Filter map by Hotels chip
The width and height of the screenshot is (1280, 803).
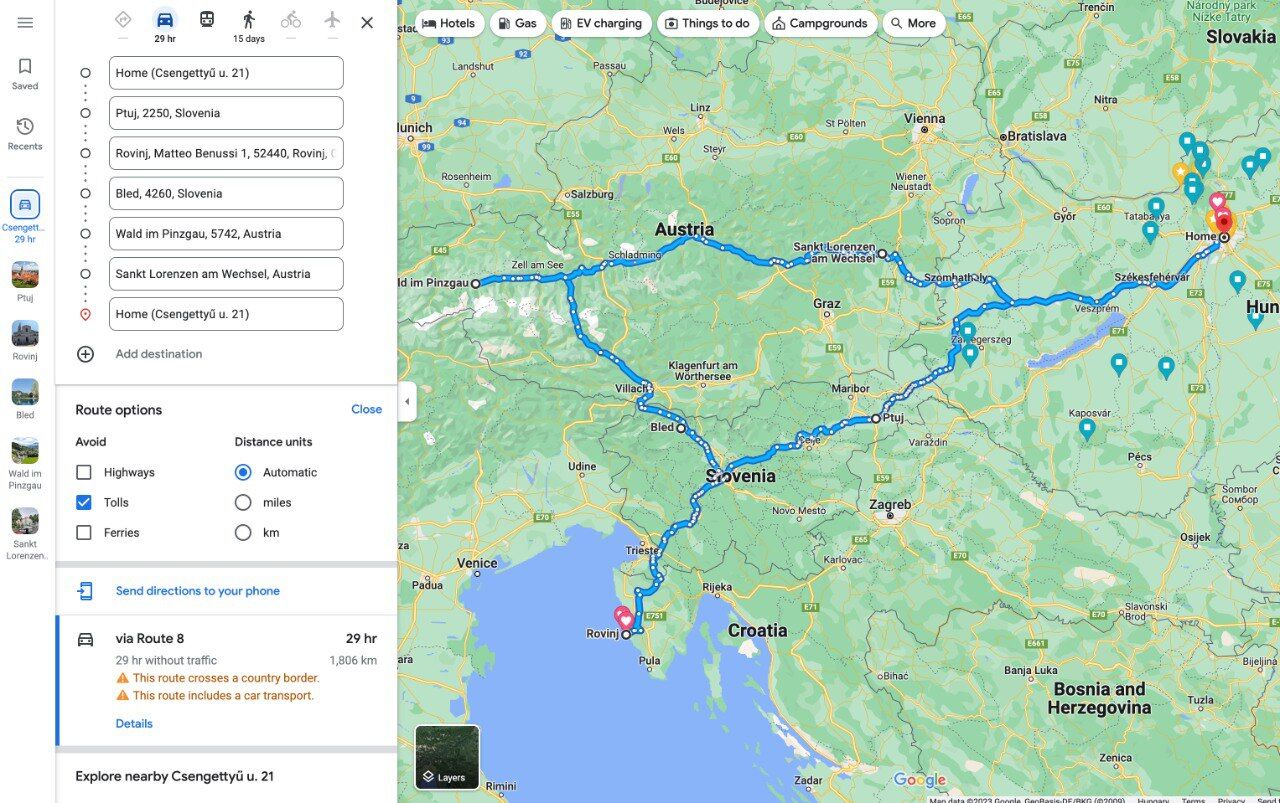pyautogui.click(x=449, y=23)
